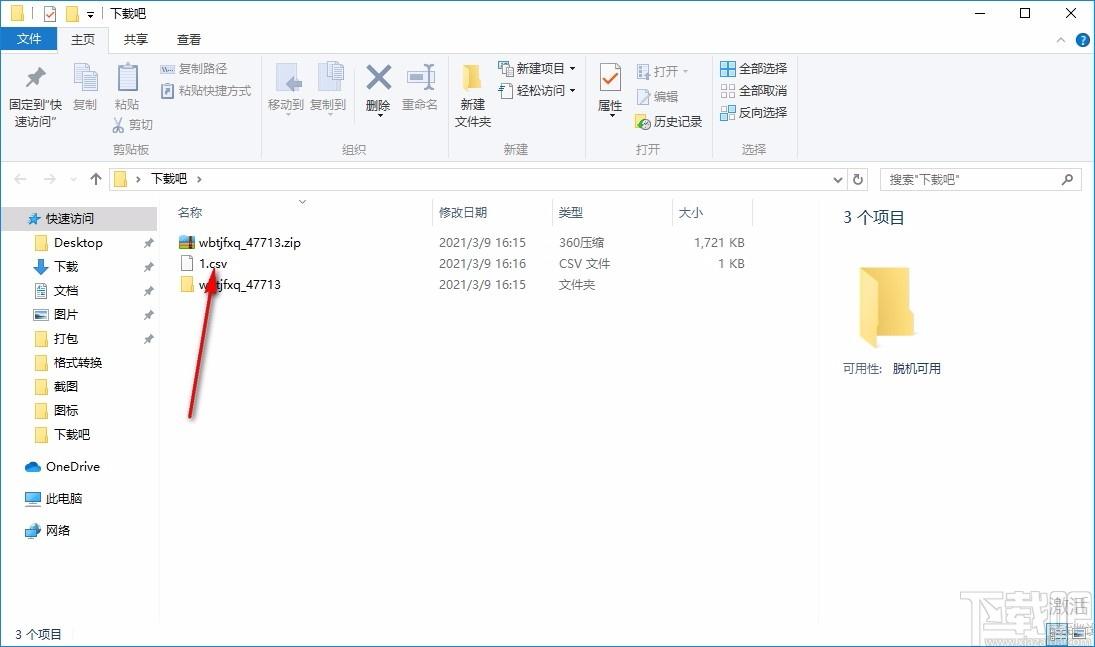Click the Forward navigation arrow
This screenshot has height=647, width=1095.
coord(50,179)
